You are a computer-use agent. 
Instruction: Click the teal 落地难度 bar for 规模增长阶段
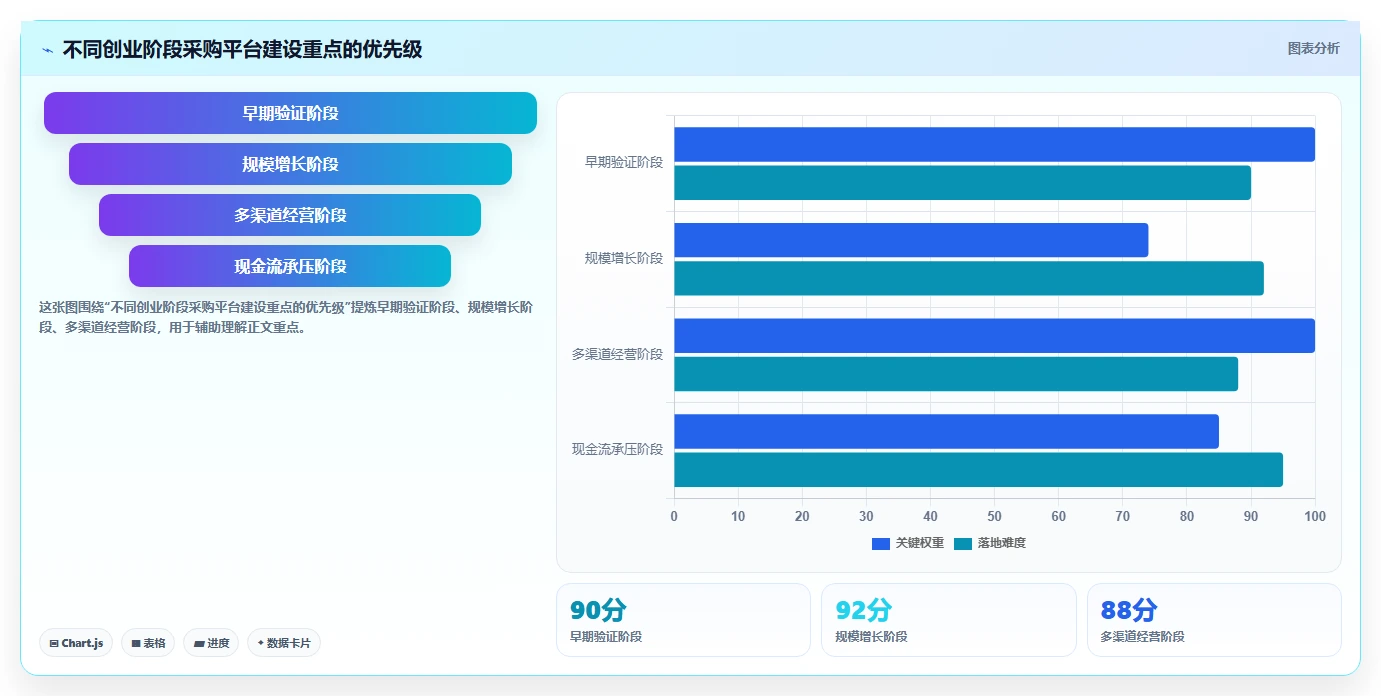(x=969, y=278)
